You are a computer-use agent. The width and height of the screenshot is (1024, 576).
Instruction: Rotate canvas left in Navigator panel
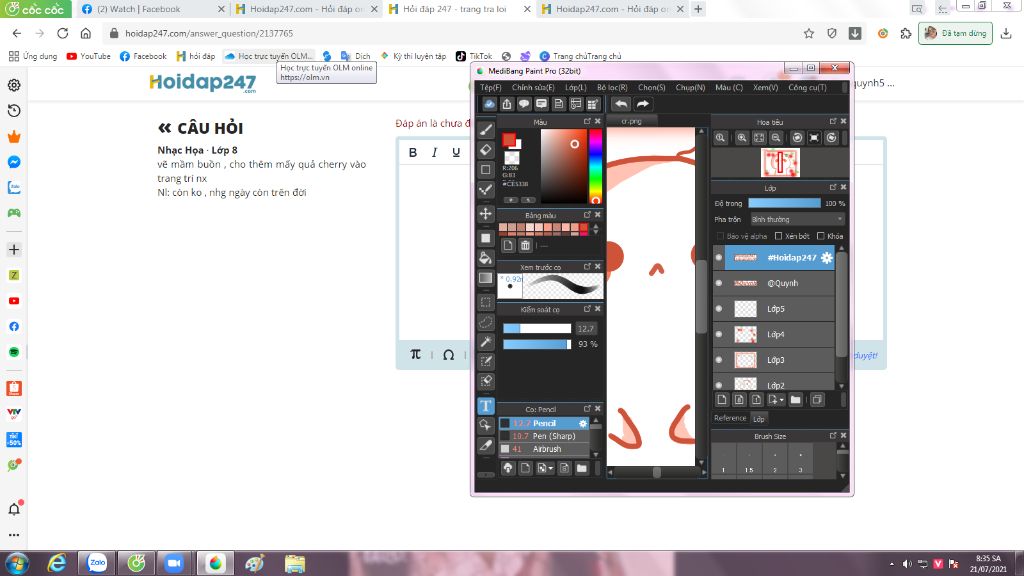(797, 138)
